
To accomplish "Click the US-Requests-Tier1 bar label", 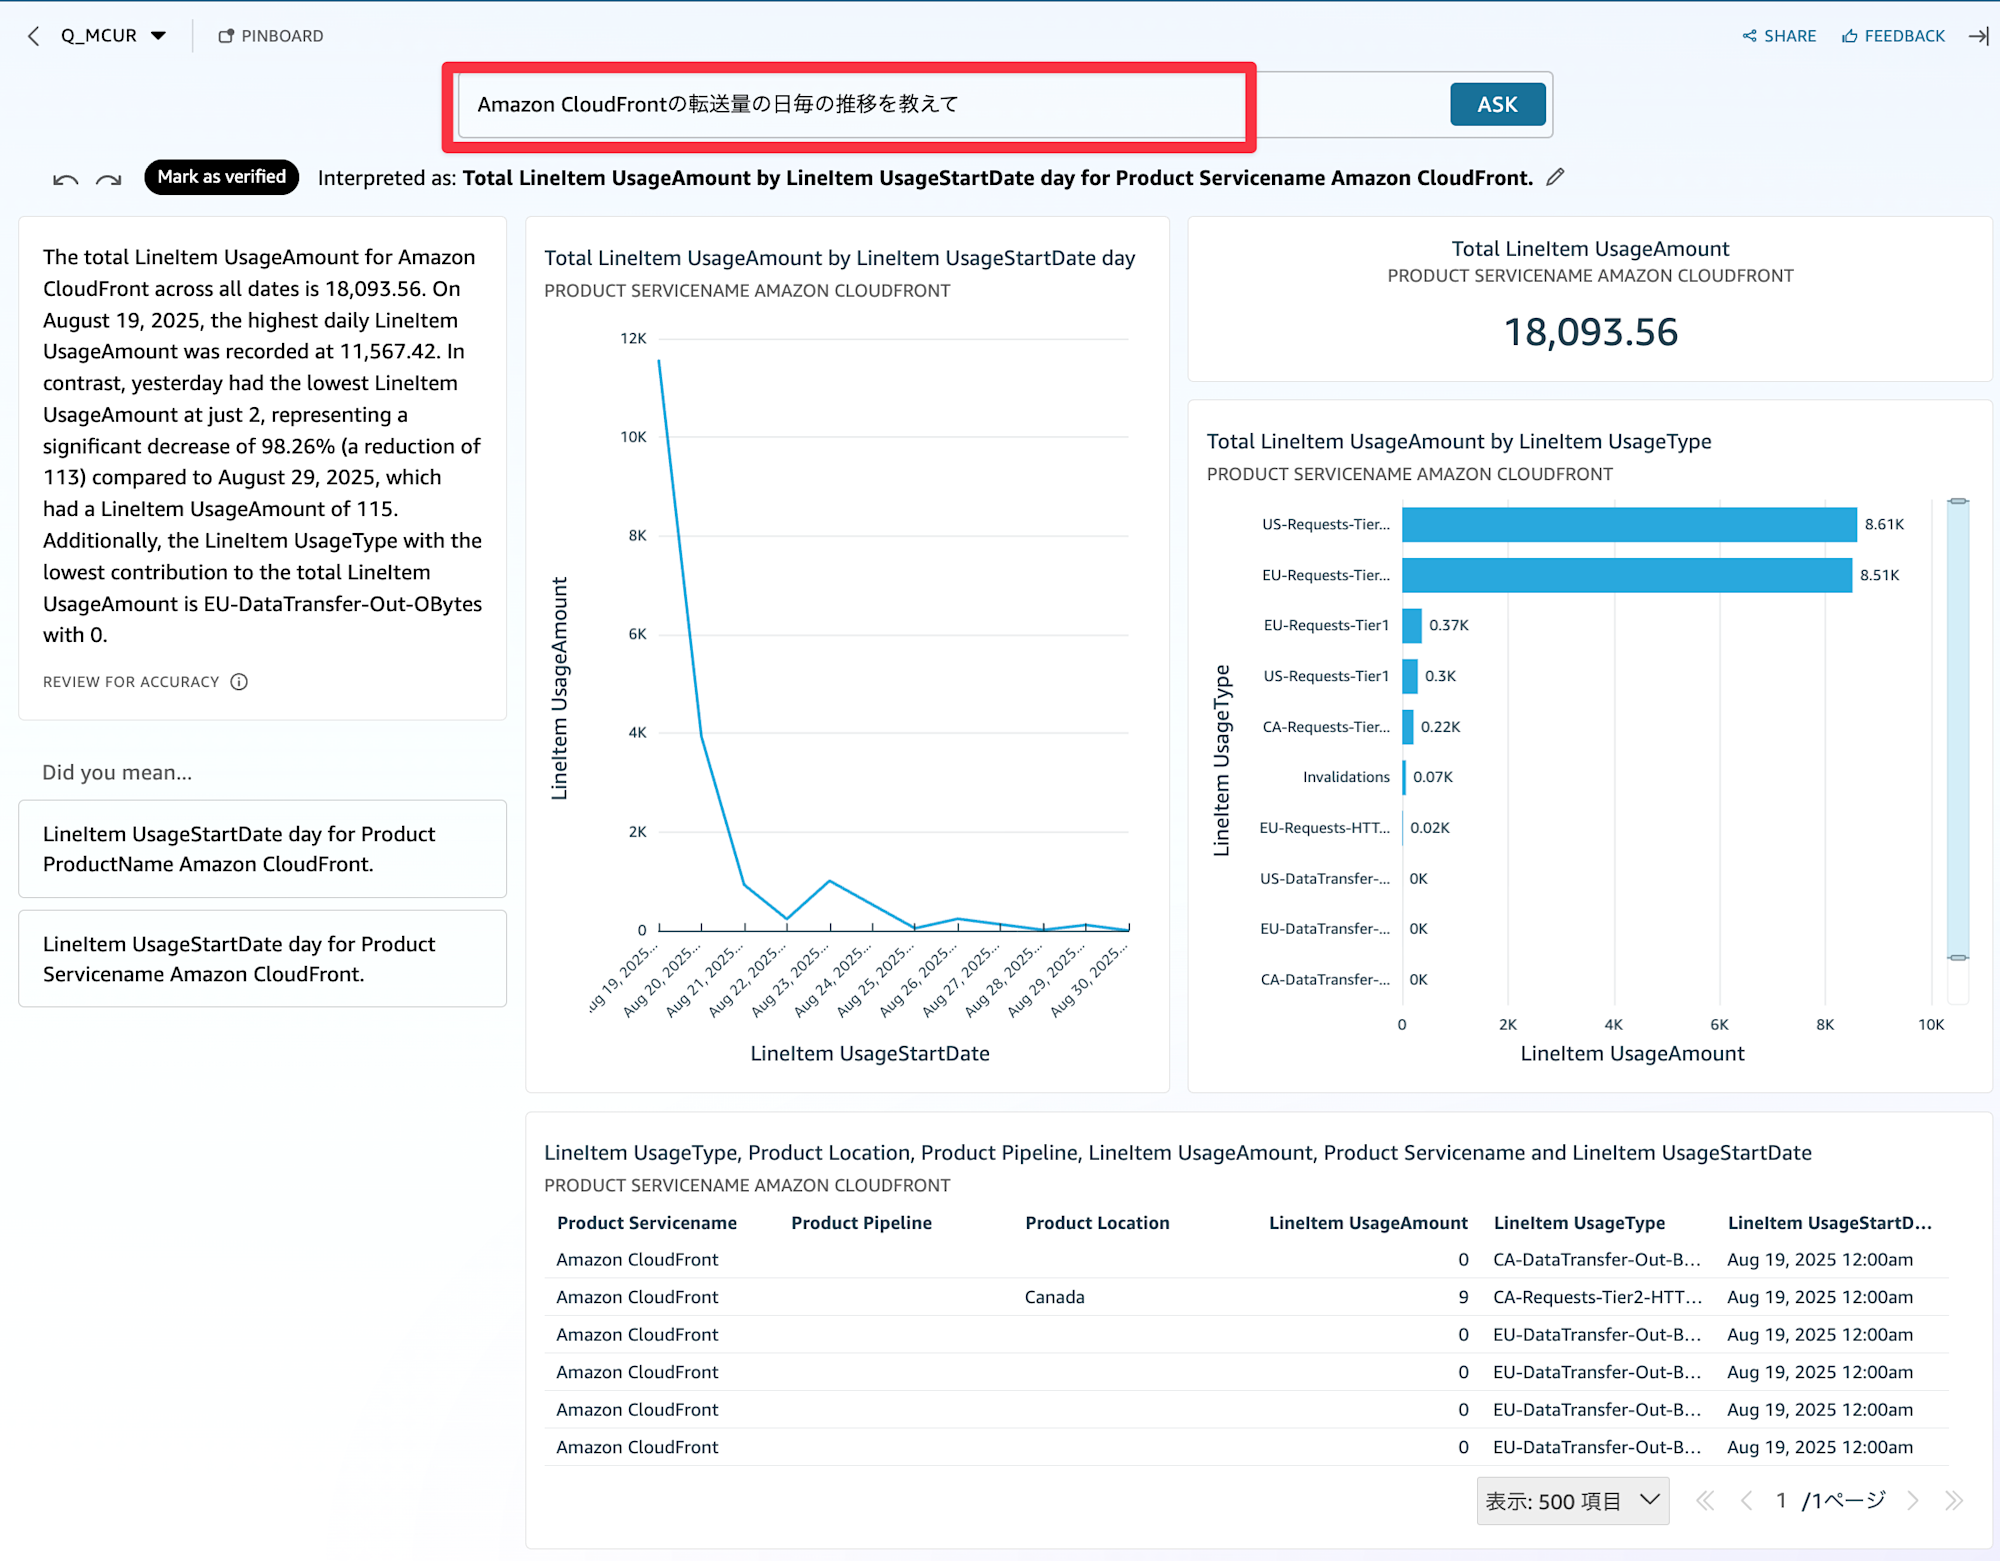I will click(1326, 676).
